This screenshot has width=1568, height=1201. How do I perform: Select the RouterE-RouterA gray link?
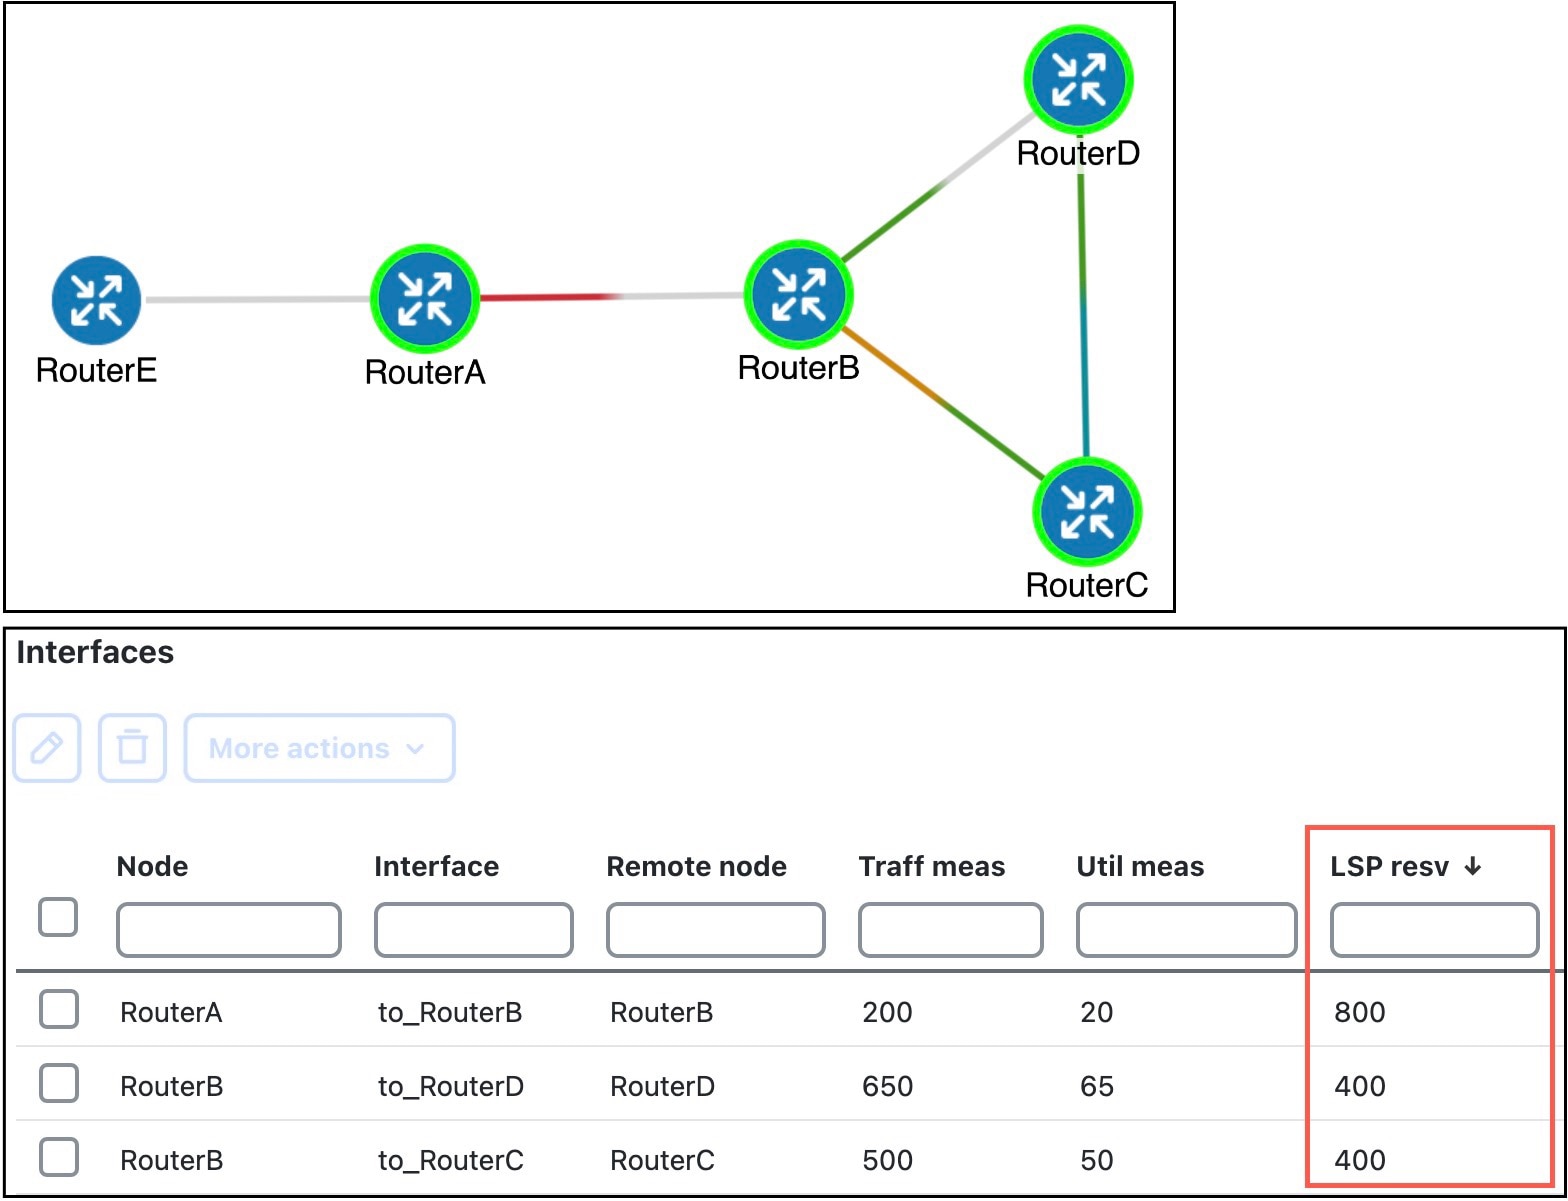257,299
